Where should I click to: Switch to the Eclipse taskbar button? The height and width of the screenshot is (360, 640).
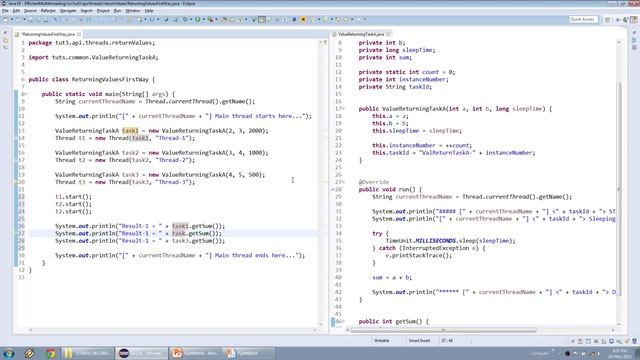142,353
